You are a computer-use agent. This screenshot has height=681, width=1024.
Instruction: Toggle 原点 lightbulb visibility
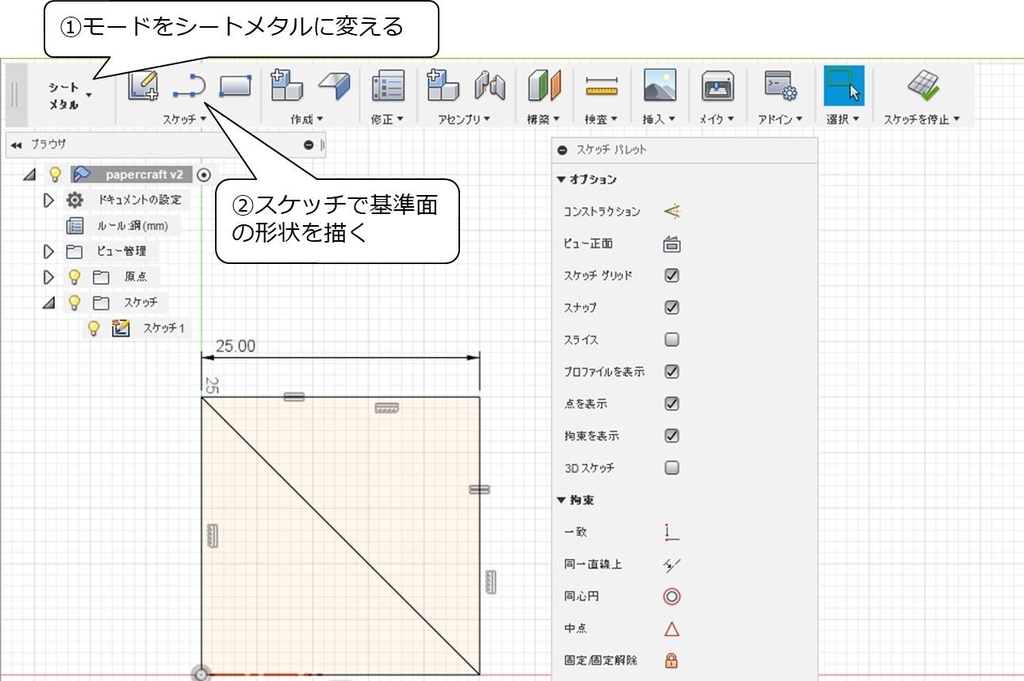coord(74,277)
